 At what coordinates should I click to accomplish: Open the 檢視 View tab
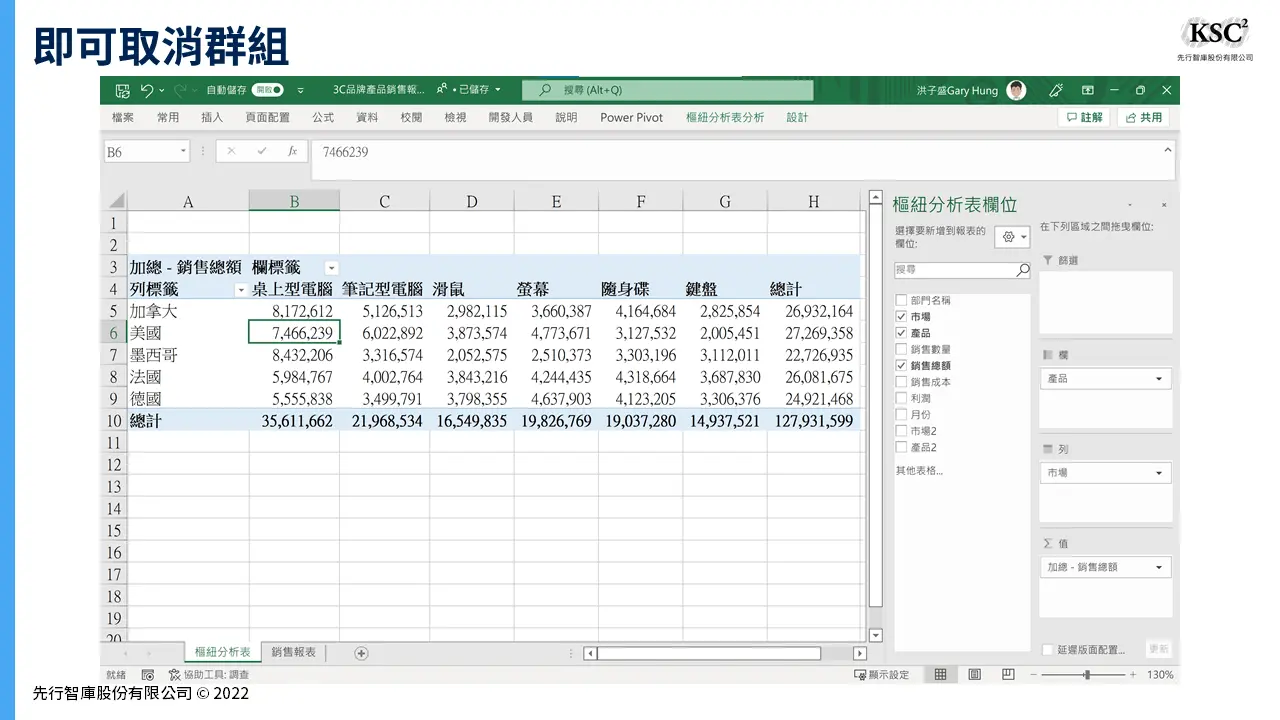click(455, 117)
